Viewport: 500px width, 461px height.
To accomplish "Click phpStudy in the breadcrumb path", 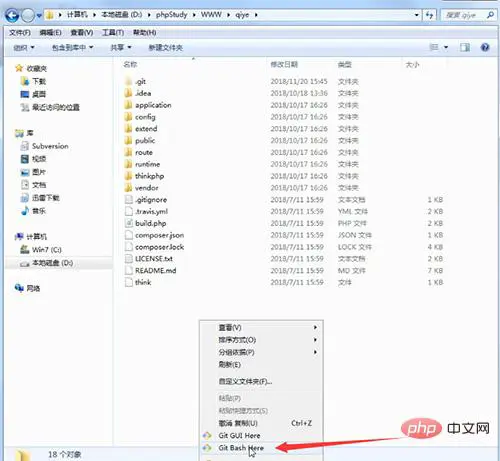I will (171, 15).
